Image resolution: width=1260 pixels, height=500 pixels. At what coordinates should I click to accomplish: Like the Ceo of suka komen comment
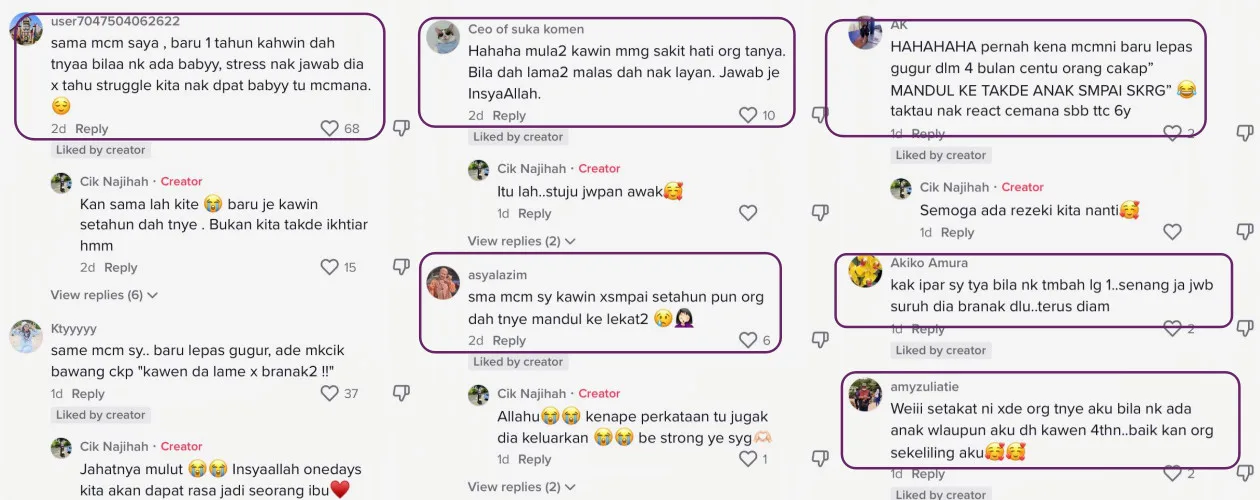click(x=748, y=115)
